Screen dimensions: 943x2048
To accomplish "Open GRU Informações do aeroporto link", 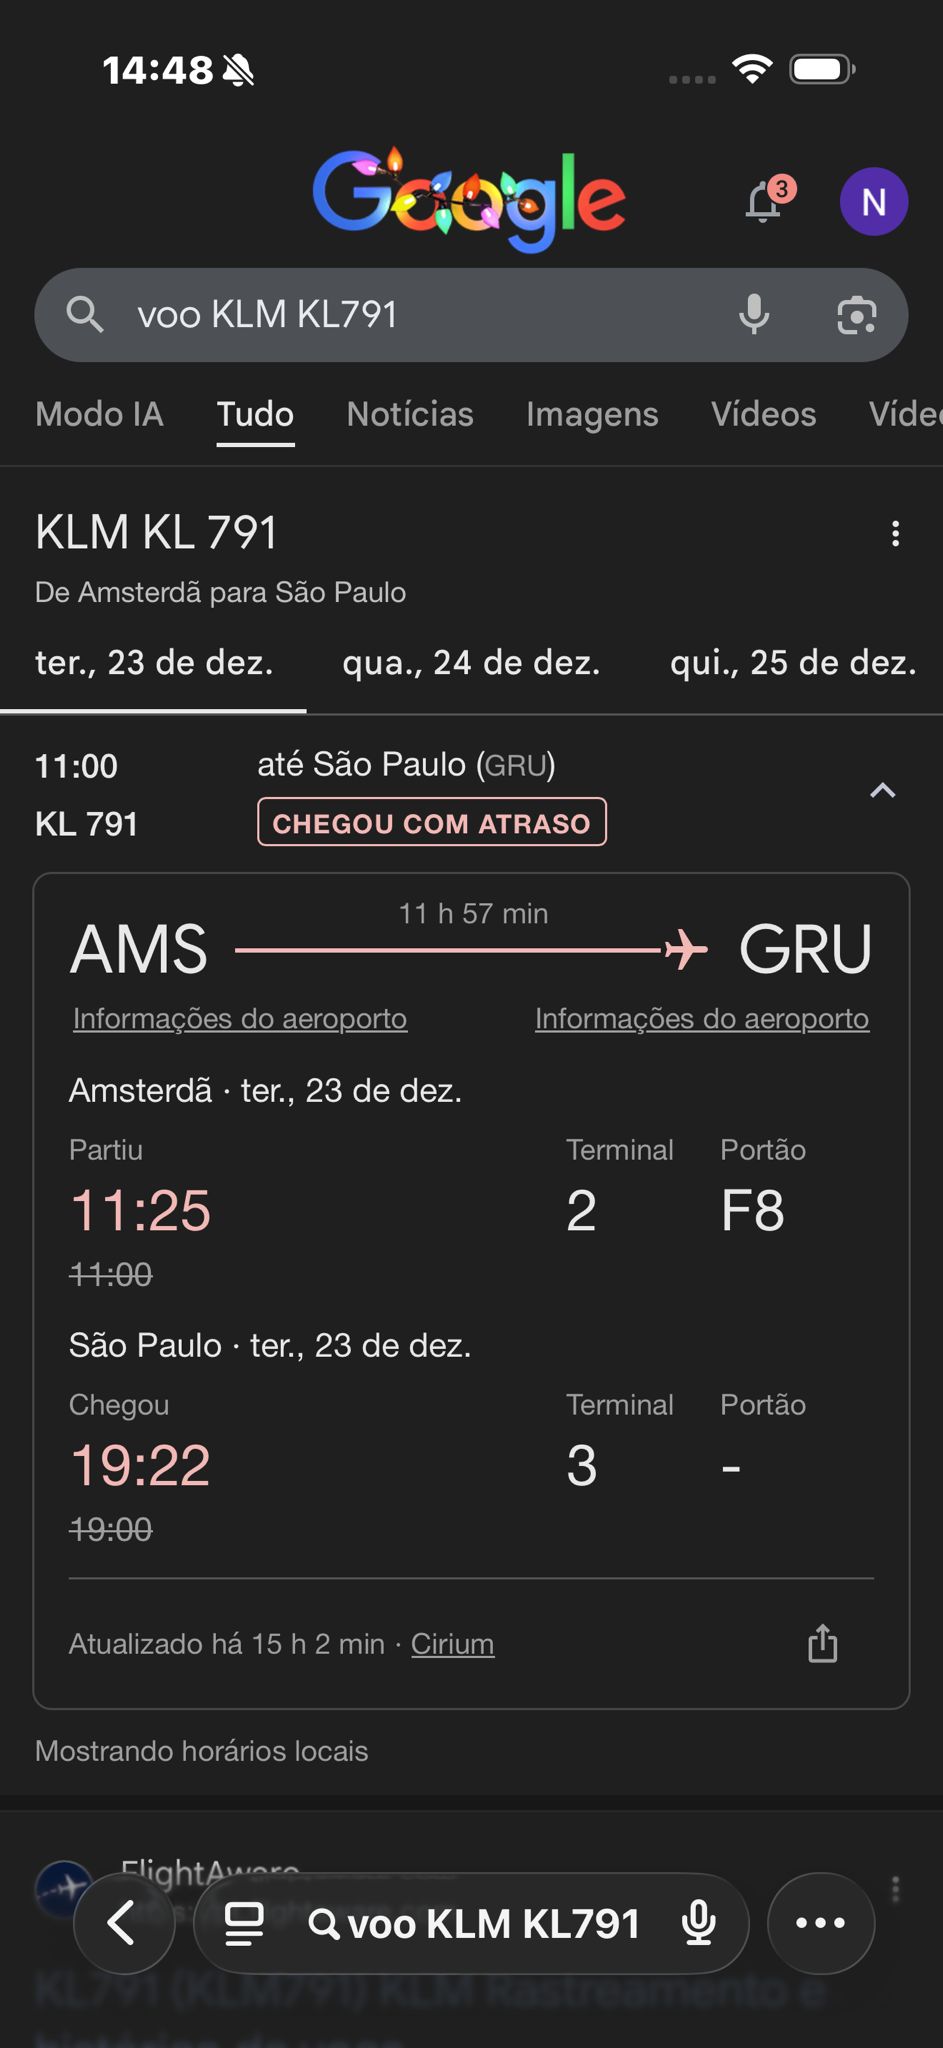I will point(702,1019).
